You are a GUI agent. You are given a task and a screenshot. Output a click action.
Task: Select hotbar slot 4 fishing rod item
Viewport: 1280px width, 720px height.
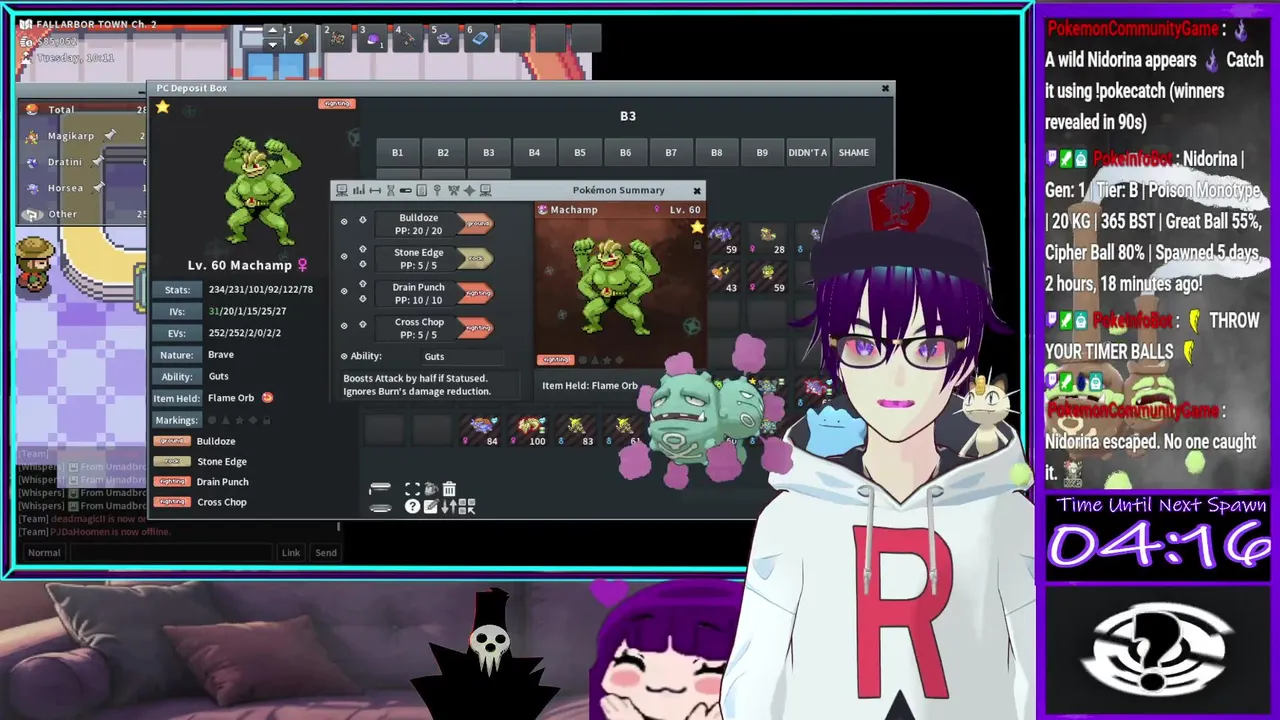pos(408,38)
